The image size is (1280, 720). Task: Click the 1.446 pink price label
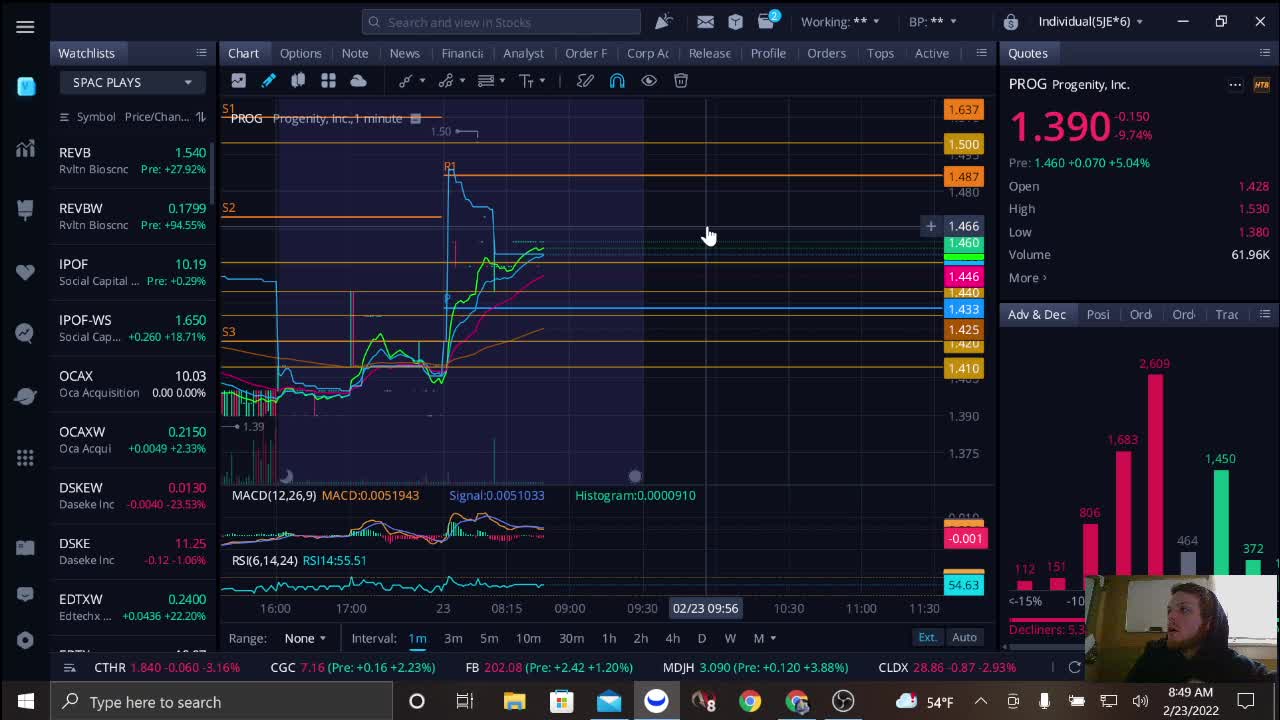click(x=964, y=276)
